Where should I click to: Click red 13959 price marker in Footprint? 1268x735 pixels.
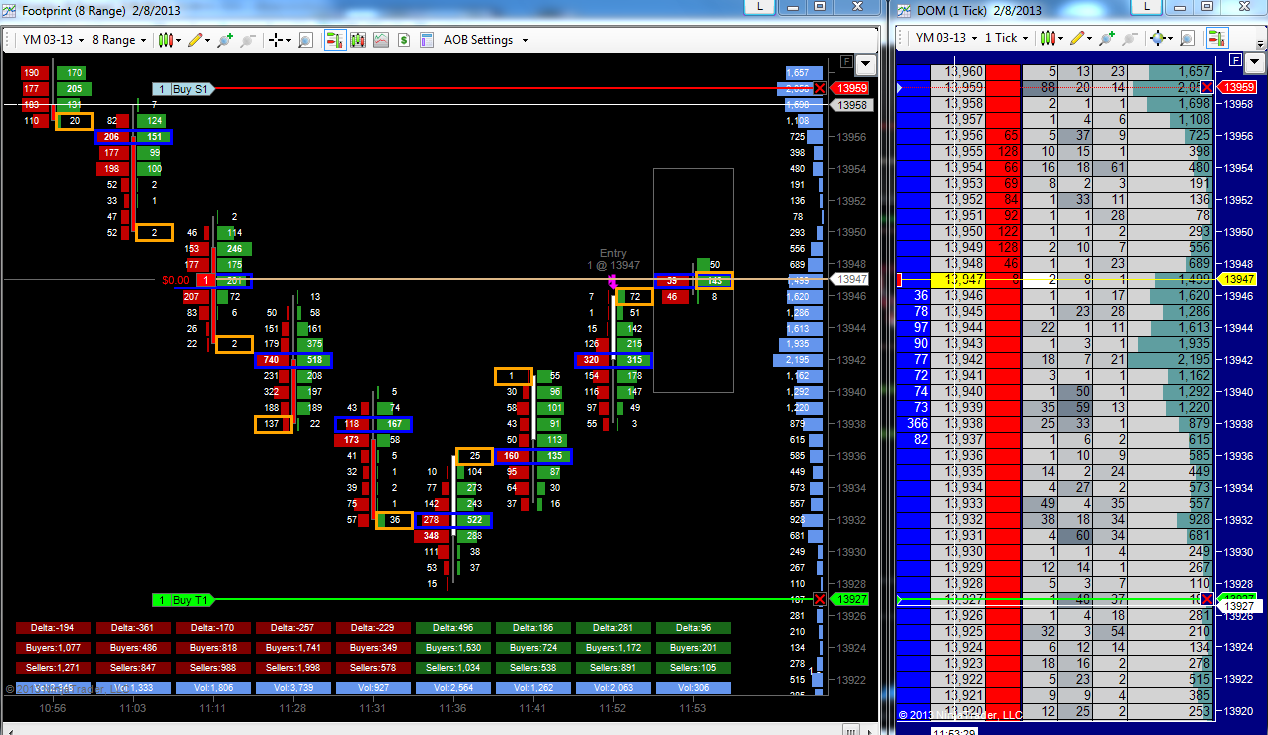[x=850, y=89]
